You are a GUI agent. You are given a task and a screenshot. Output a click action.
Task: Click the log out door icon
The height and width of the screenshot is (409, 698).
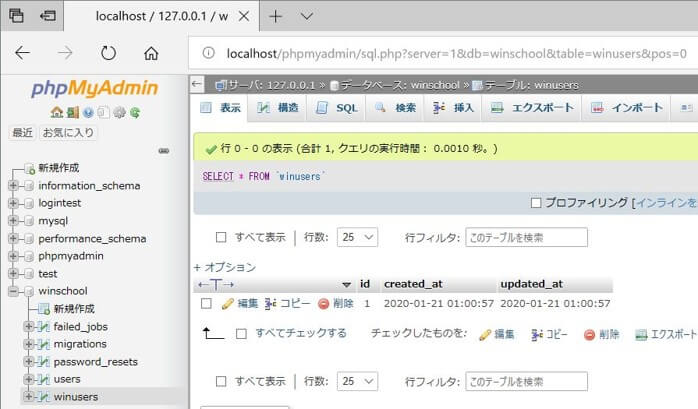coord(73,112)
